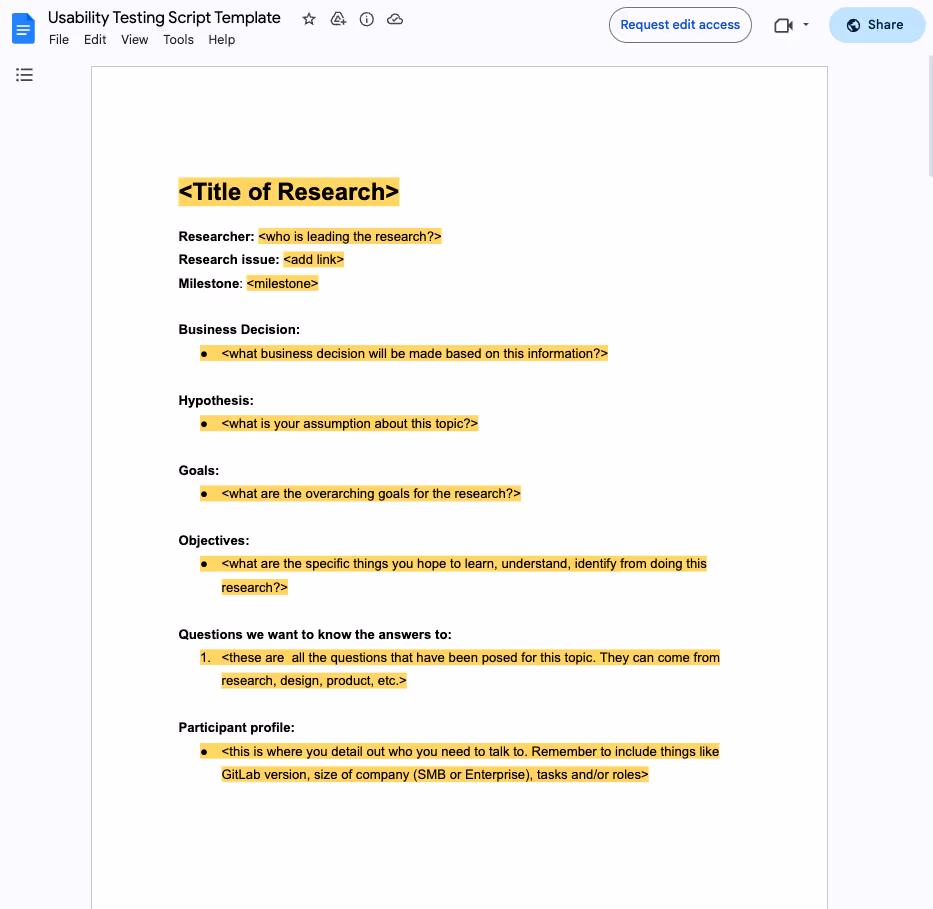Click '<this is where you detail out' line
This screenshot has width=933, height=909.
coord(470,751)
